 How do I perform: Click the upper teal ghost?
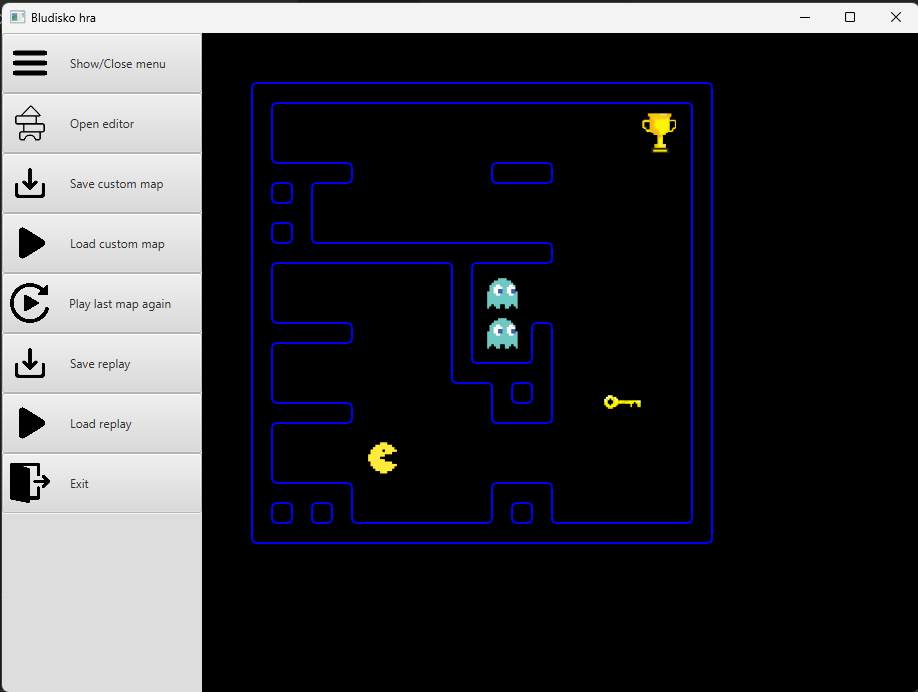click(502, 293)
